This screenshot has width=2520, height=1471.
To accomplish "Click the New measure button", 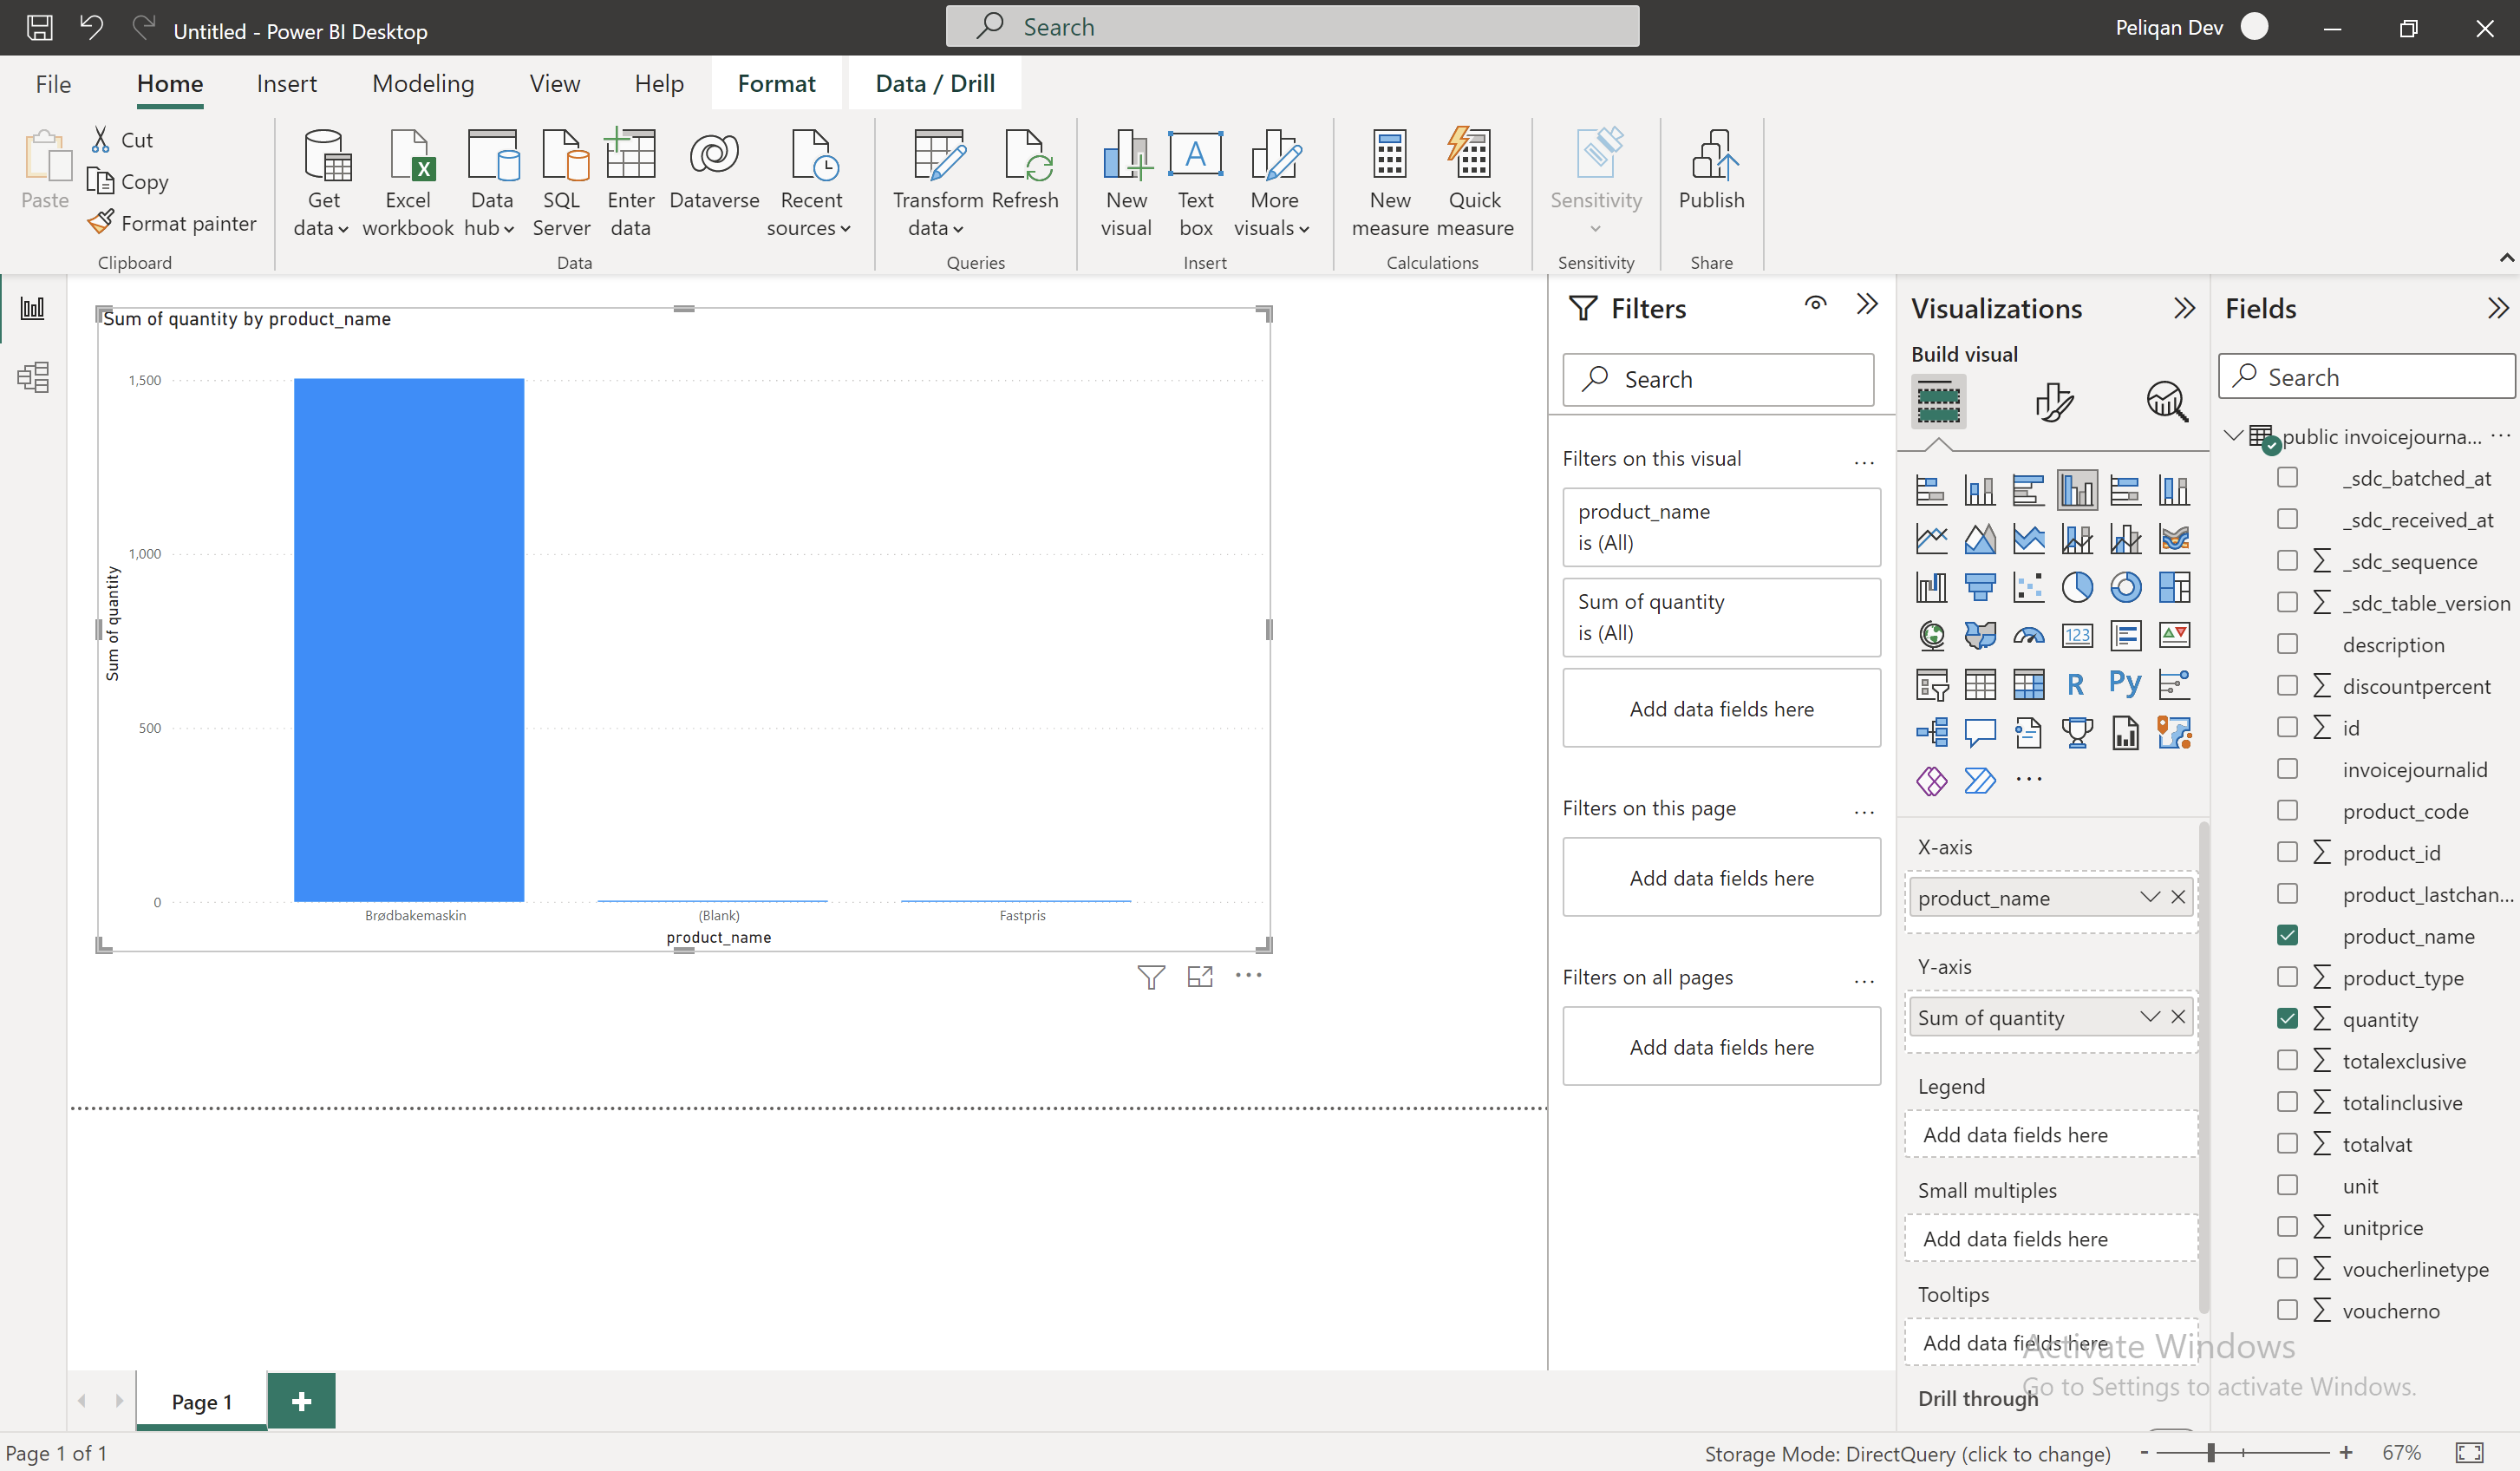I will (x=1390, y=184).
